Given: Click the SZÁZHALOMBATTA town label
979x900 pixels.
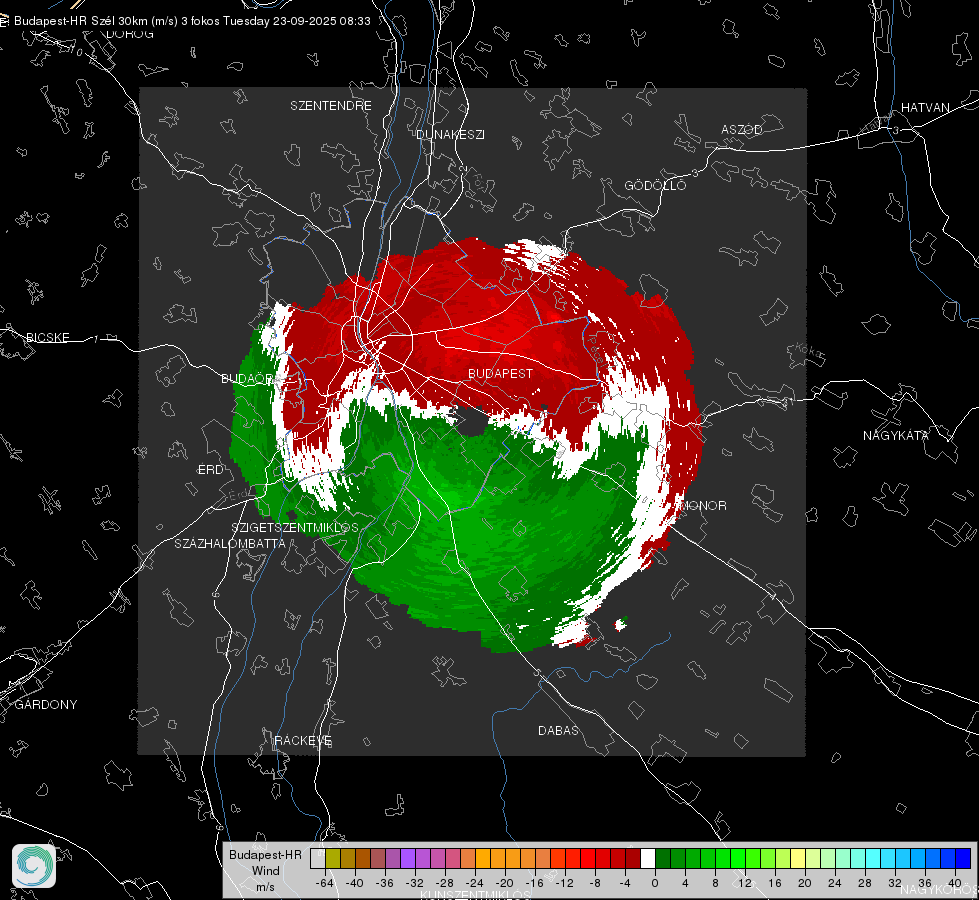Looking at the screenshot, I should [230, 544].
